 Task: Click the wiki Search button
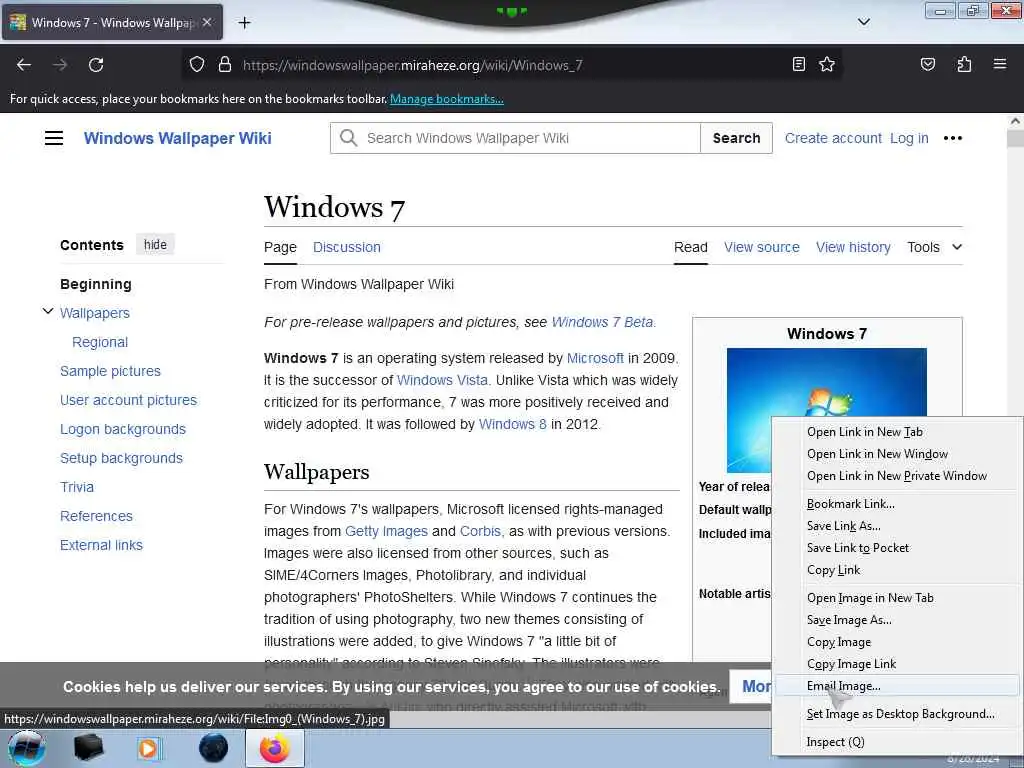tap(736, 138)
